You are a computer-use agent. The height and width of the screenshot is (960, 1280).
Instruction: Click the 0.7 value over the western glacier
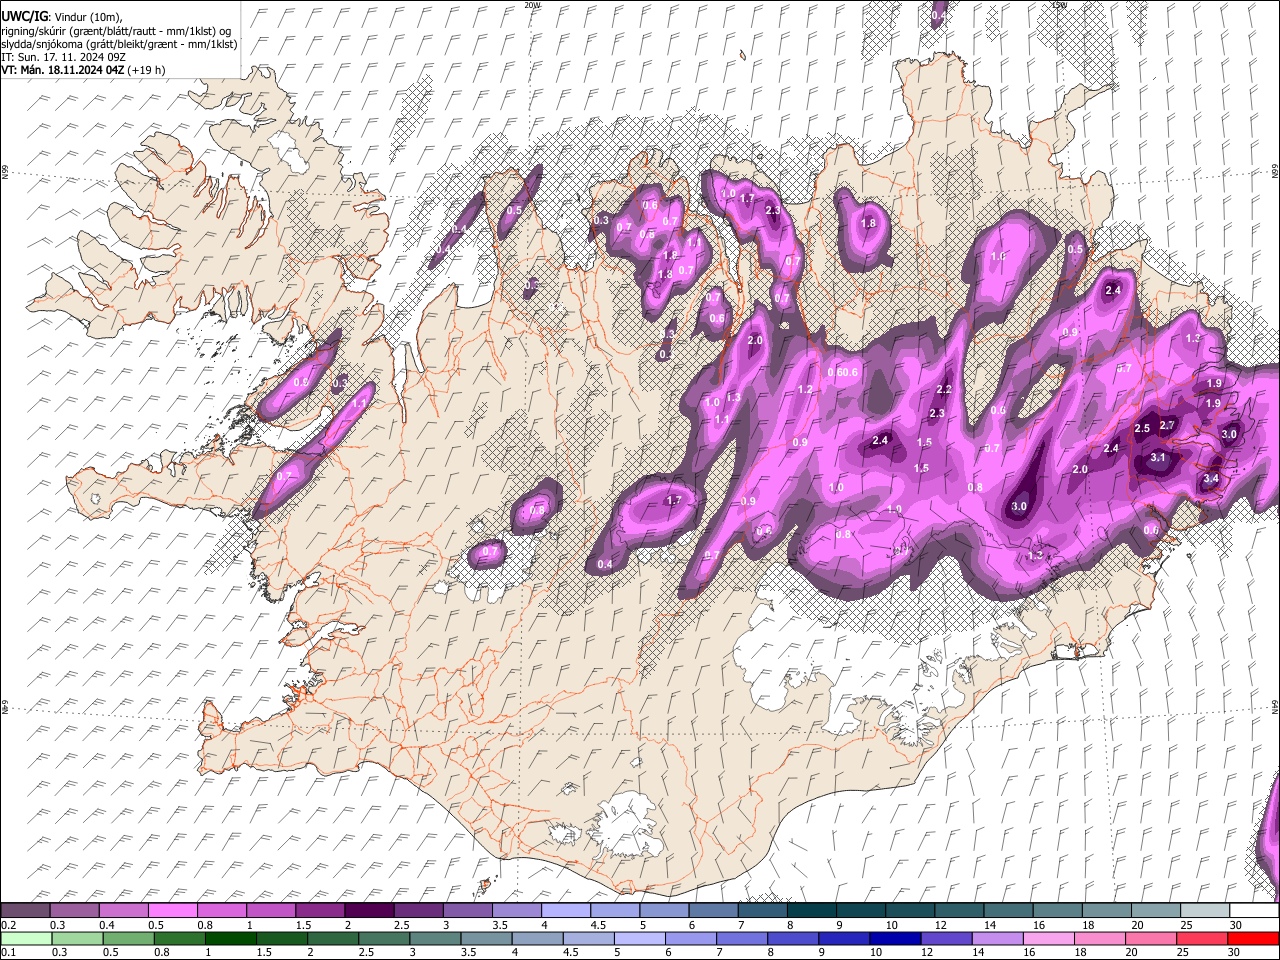point(490,551)
